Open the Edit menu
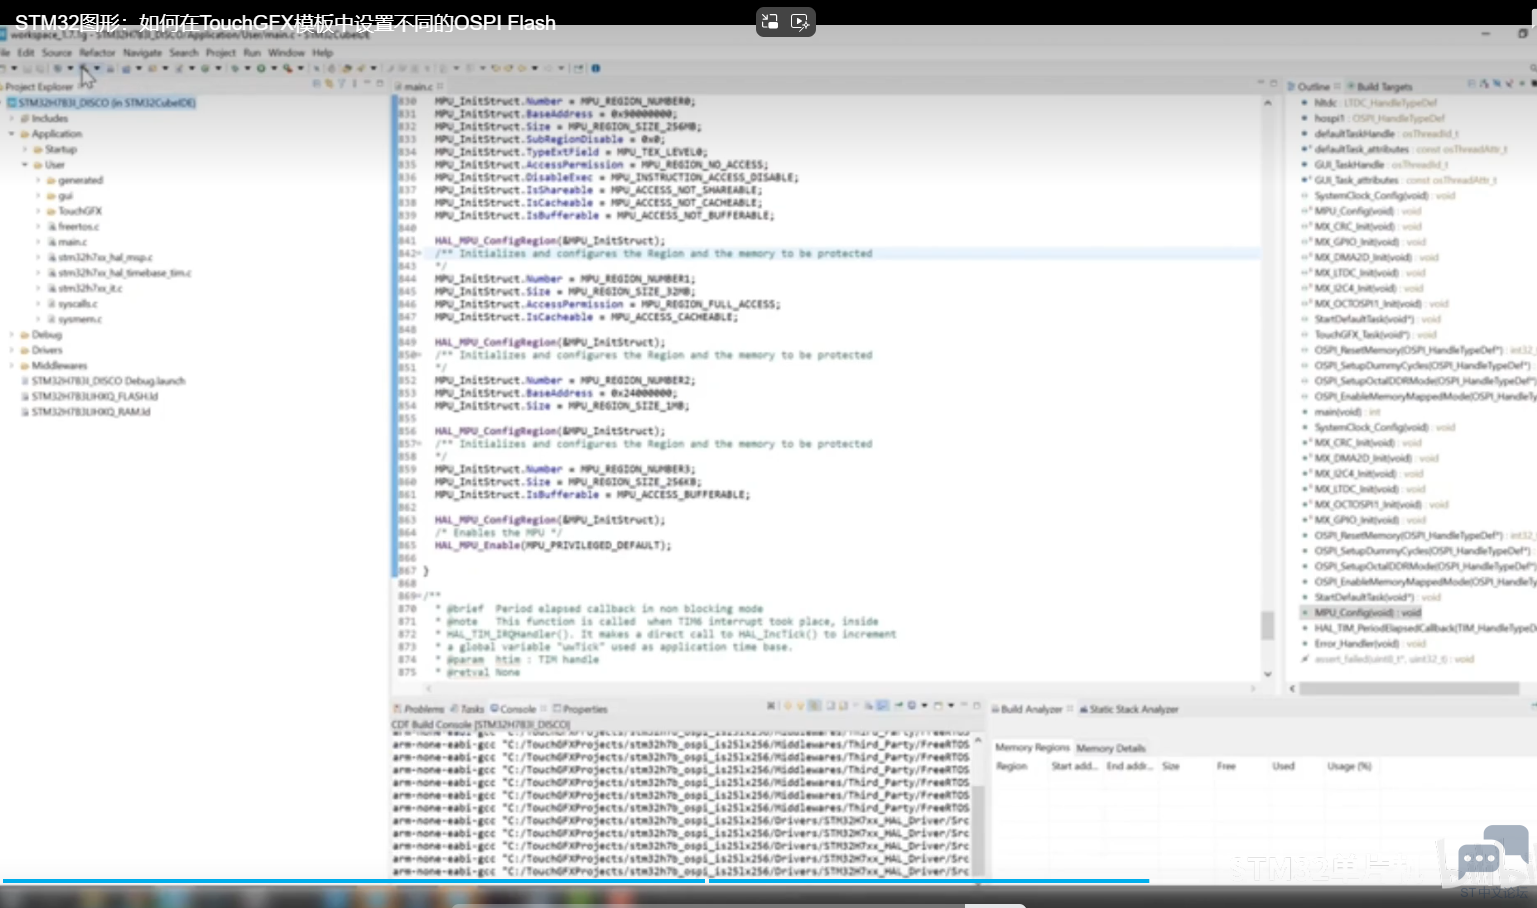The image size is (1537, 908). 26,52
